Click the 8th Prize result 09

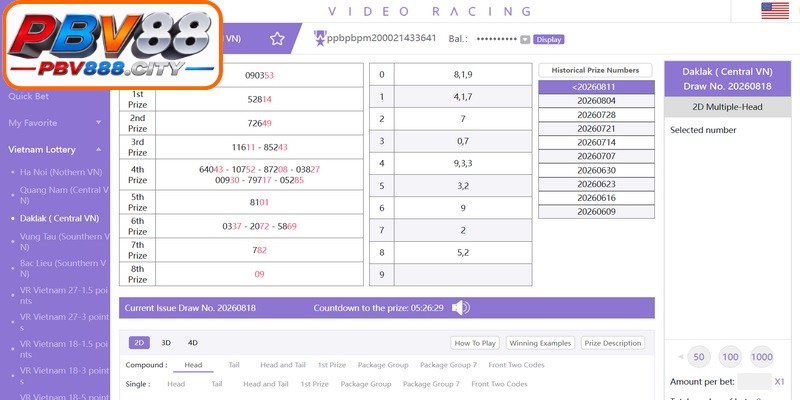tap(259, 274)
